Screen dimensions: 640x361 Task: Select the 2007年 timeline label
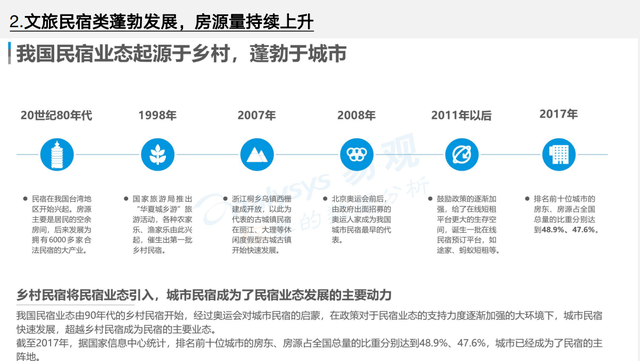pos(257,116)
